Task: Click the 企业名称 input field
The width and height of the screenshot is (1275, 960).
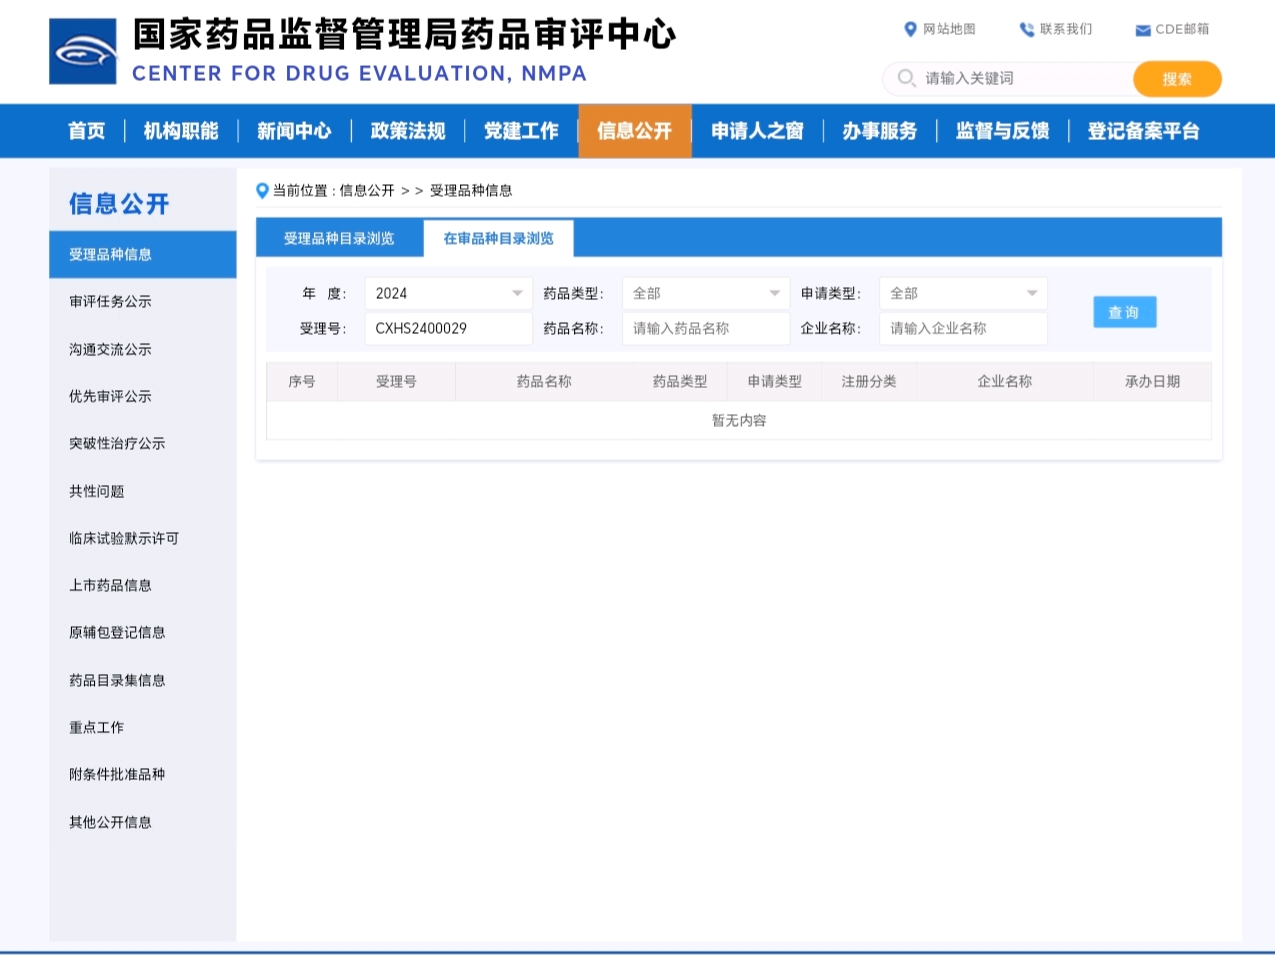Action: click(962, 328)
